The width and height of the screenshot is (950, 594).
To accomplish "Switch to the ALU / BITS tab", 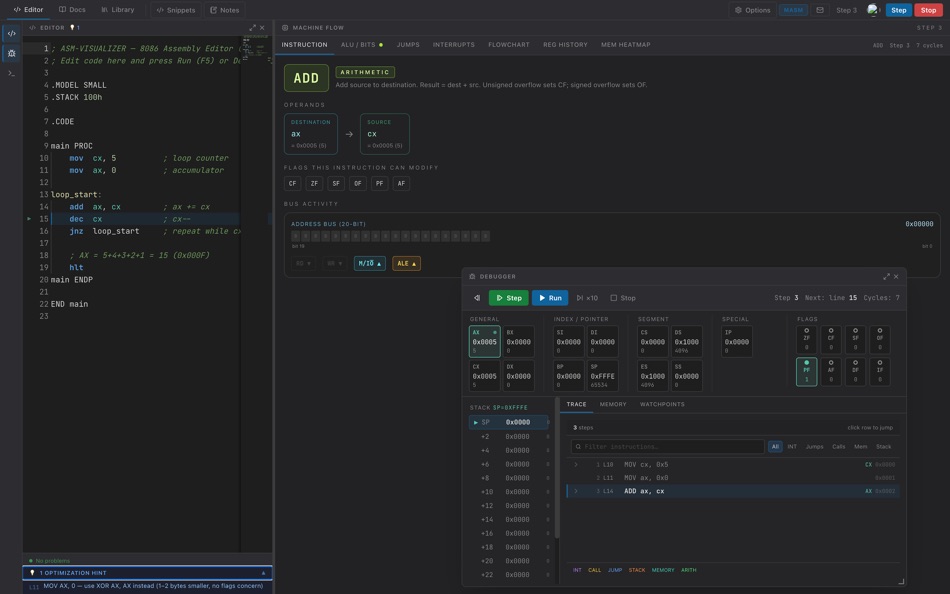I will point(362,45).
